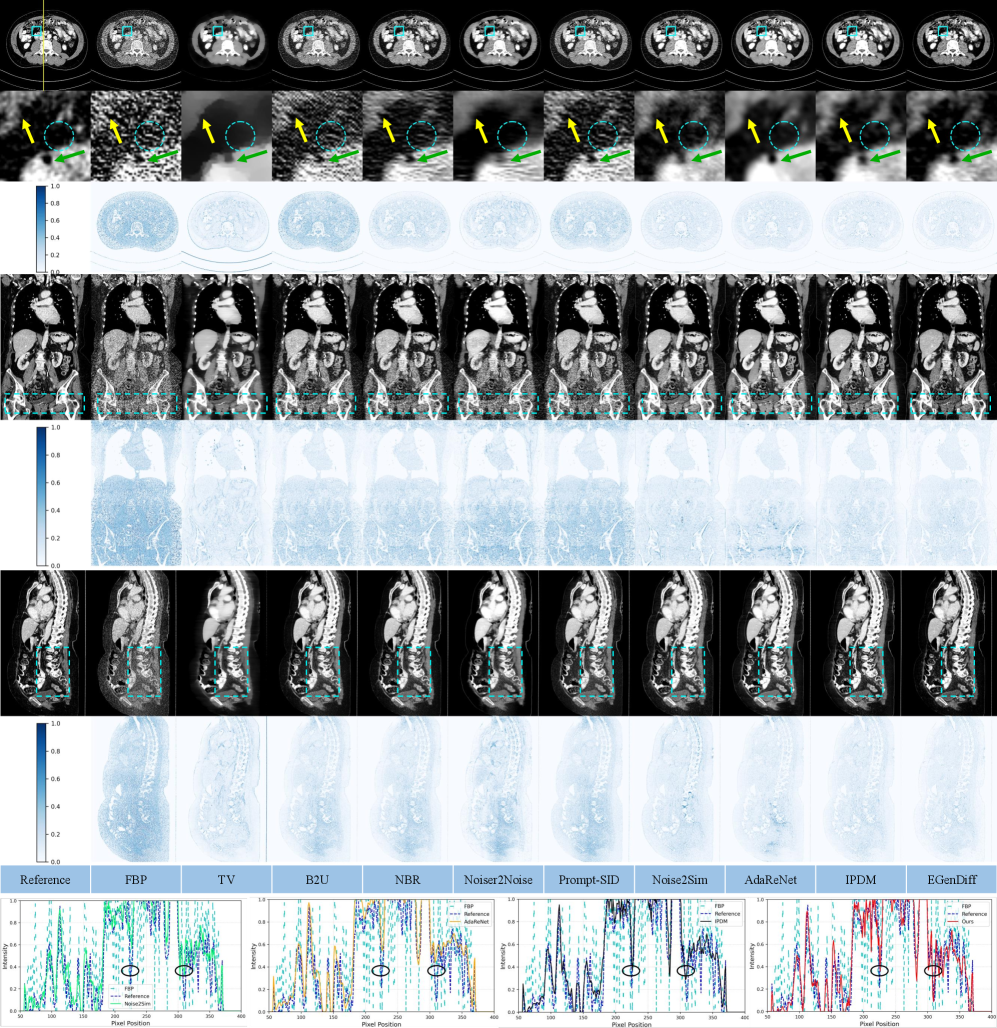Viewport: 997px width, 1028px height.
Task: Click the EGenDiff column label
Action: (951, 879)
